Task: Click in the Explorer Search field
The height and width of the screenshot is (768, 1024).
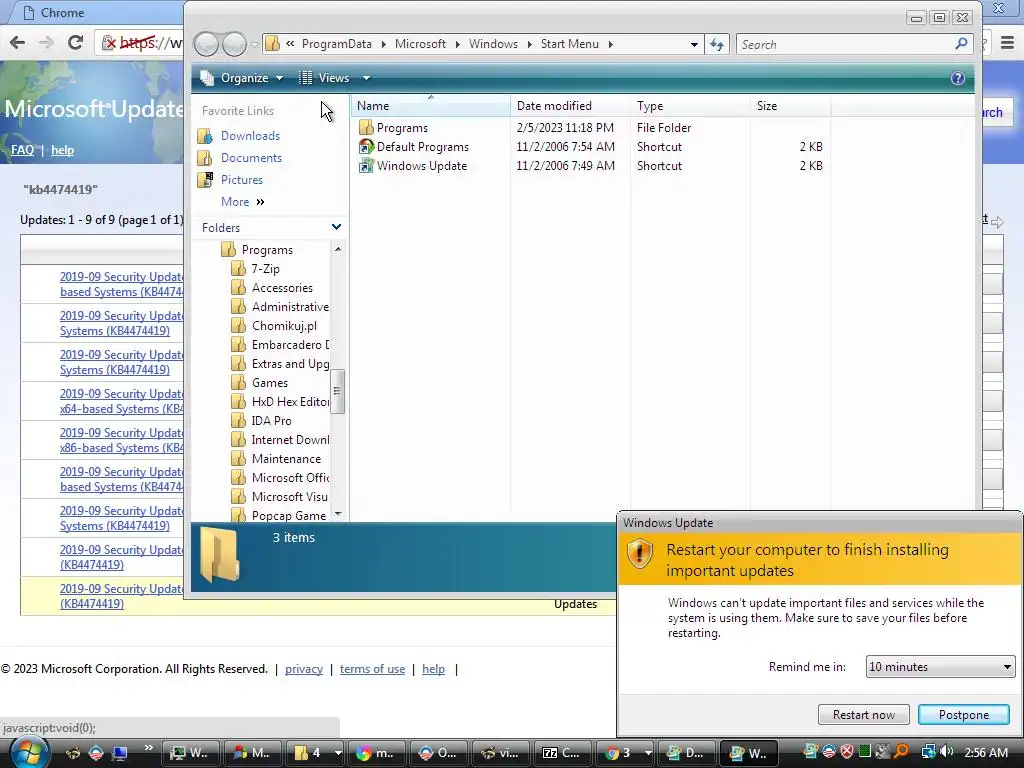Action: coord(844,44)
